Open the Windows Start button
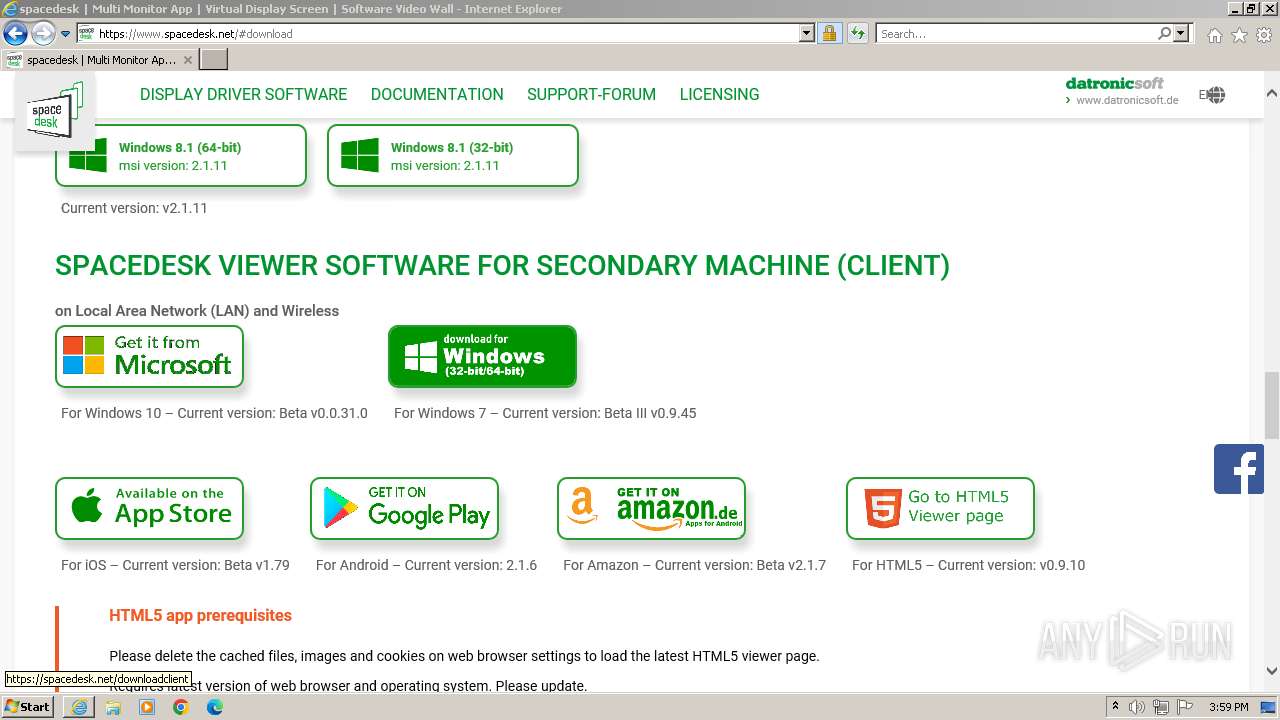The image size is (1280, 720). (x=27, y=706)
